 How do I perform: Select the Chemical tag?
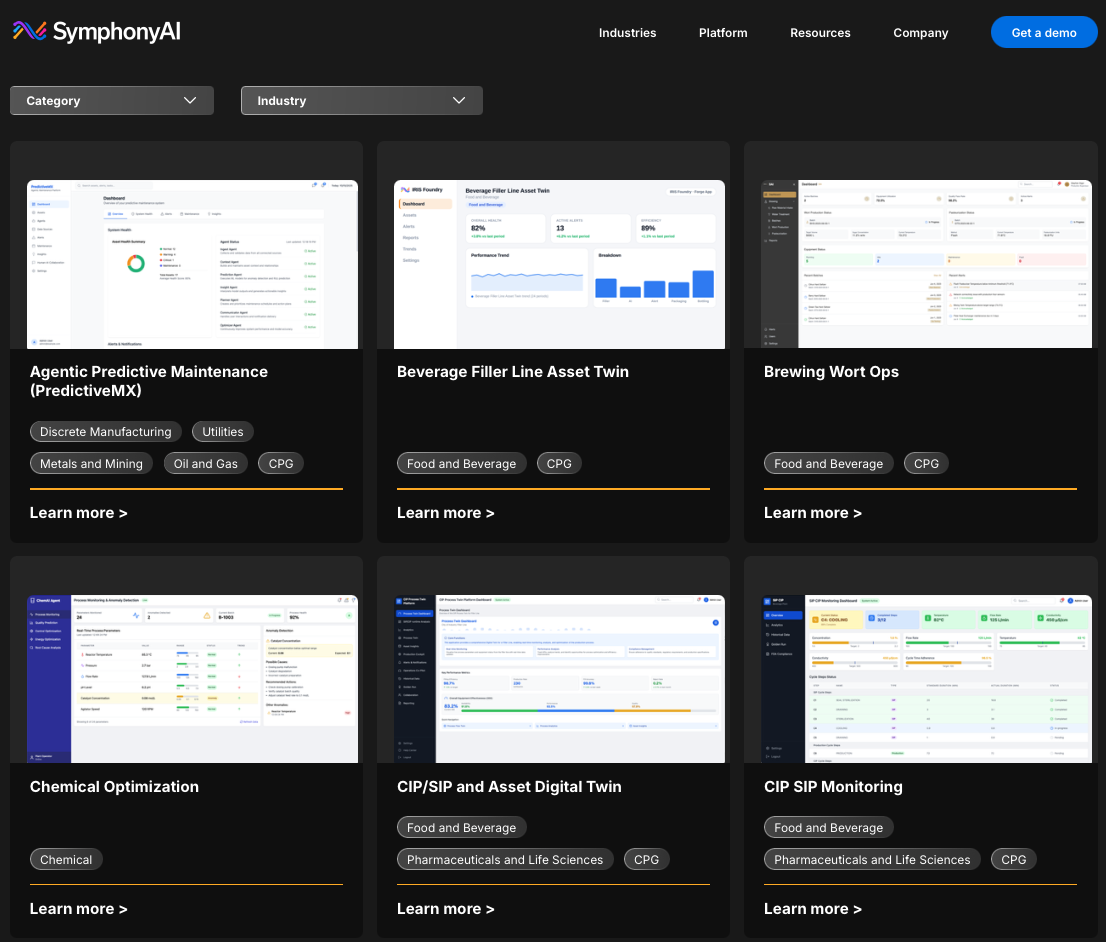pos(66,859)
